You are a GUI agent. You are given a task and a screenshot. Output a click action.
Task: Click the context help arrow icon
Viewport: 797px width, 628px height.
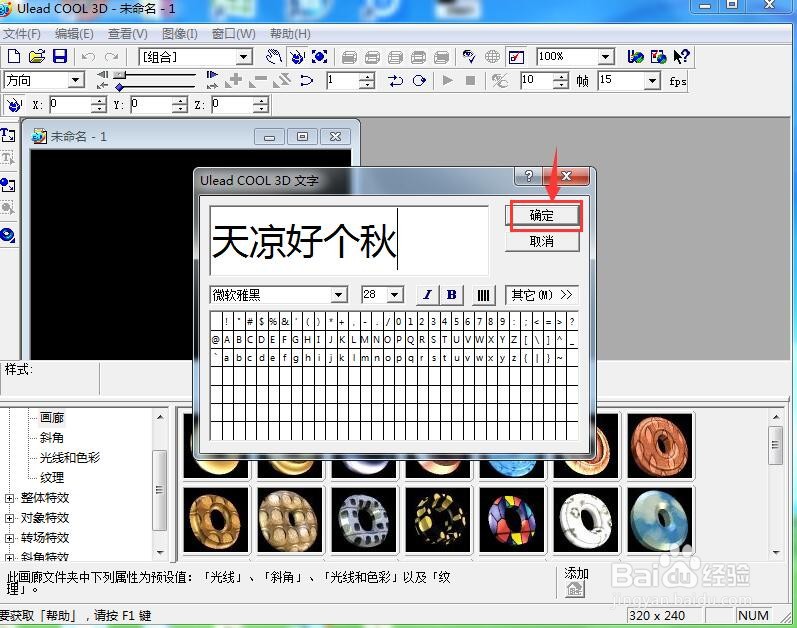[x=682, y=56]
